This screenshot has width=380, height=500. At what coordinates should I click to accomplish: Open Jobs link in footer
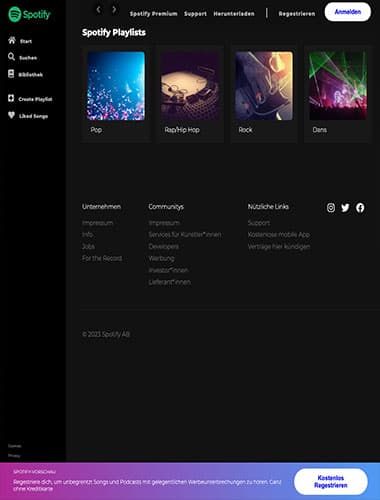(88, 246)
